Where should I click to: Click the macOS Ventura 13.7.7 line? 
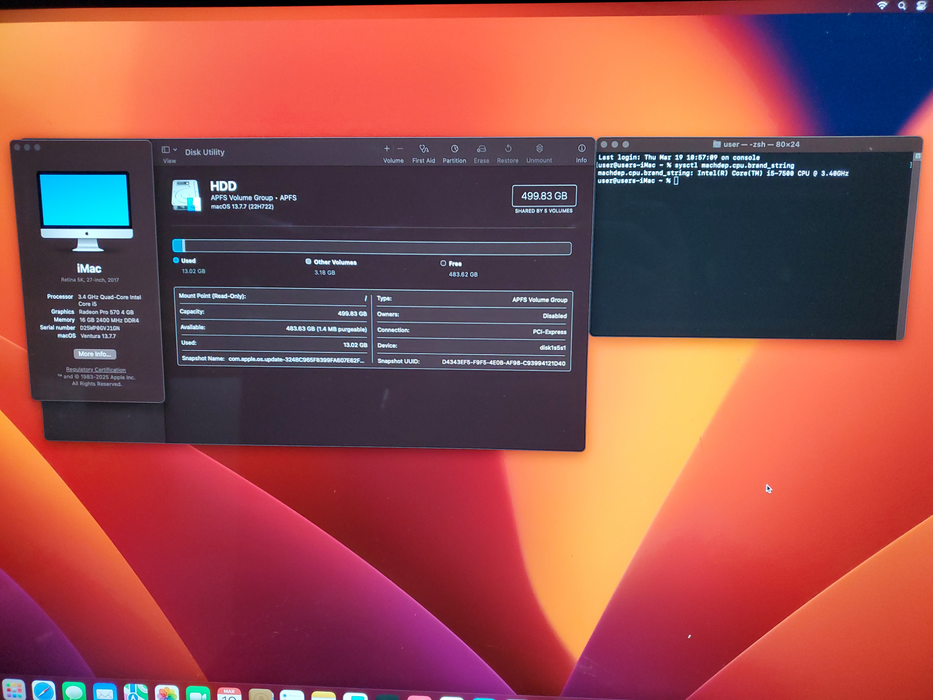click(86, 336)
